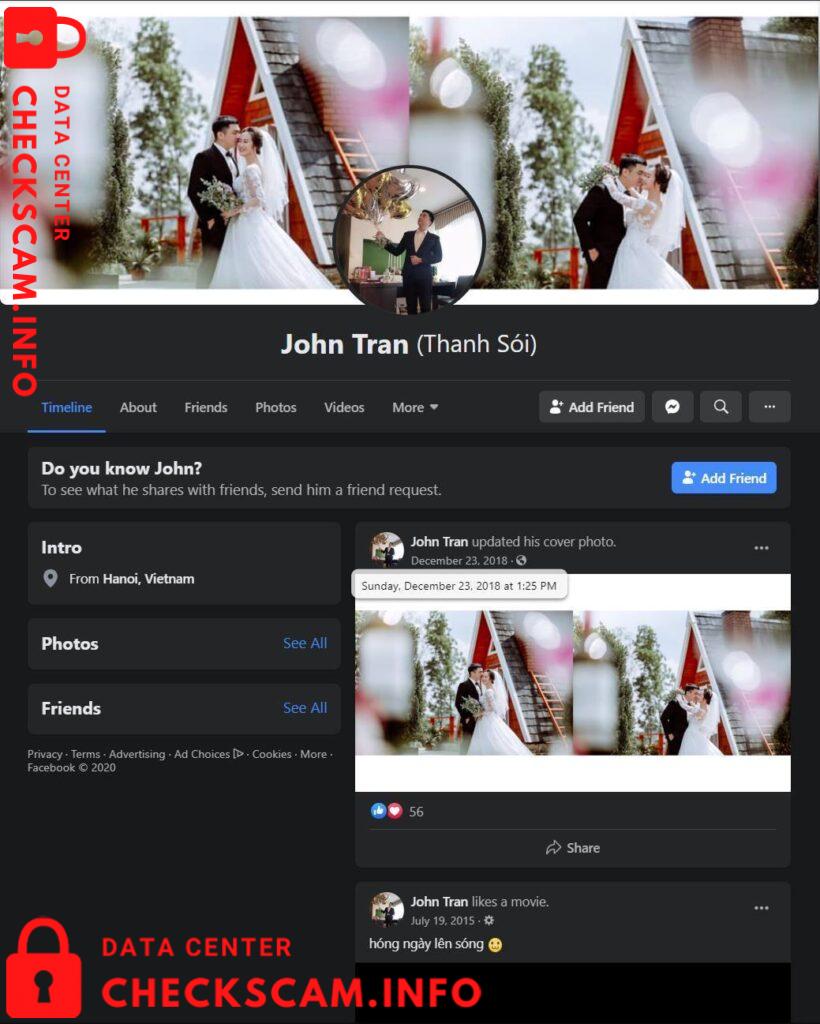Click the profile name John Tran (Thanh Sói)
The image size is (820, 1024).
409,344
